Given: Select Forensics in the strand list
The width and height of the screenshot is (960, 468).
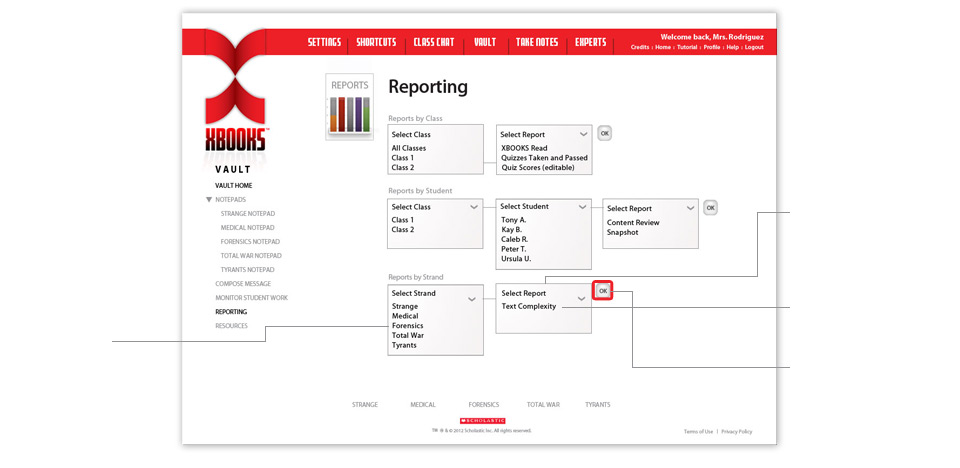Looking at the screenshot, I should [407, 326].
